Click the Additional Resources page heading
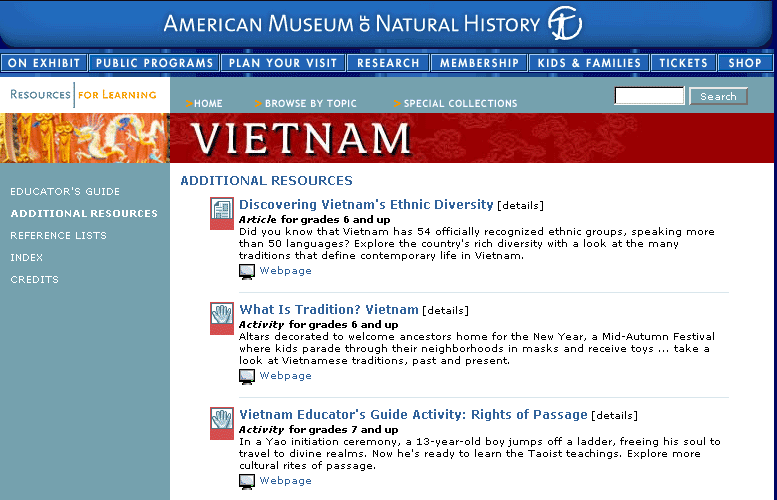 [267, 180]
